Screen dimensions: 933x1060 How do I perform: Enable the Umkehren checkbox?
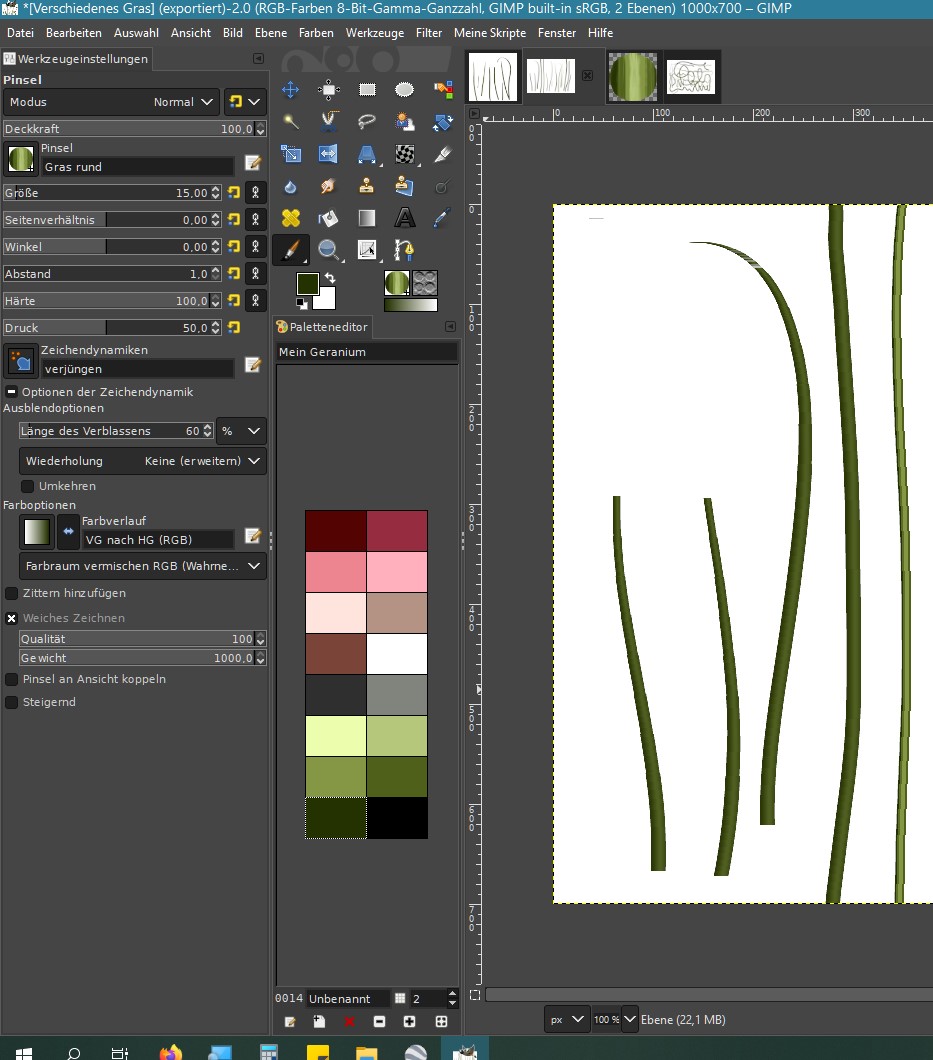[x=28, y=486]
